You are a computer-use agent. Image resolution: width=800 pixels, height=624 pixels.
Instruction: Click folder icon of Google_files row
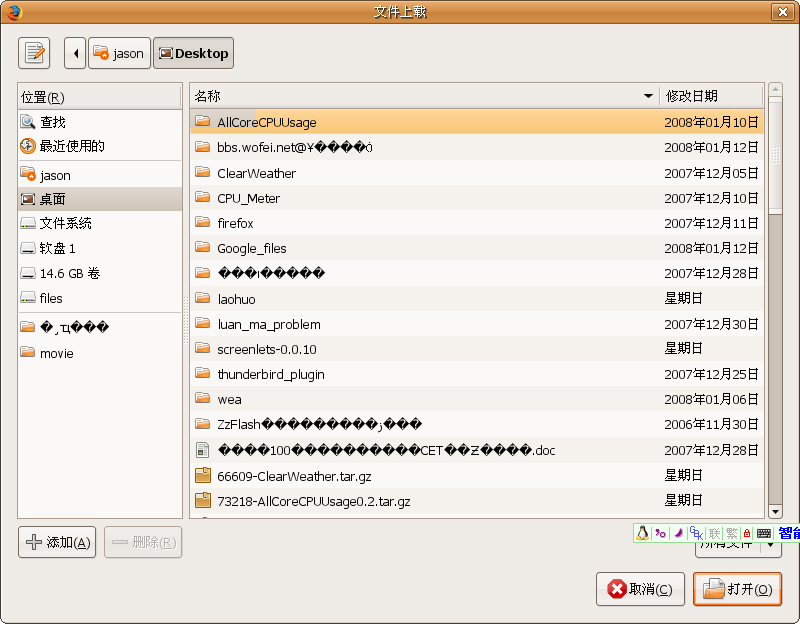[203, 247]
